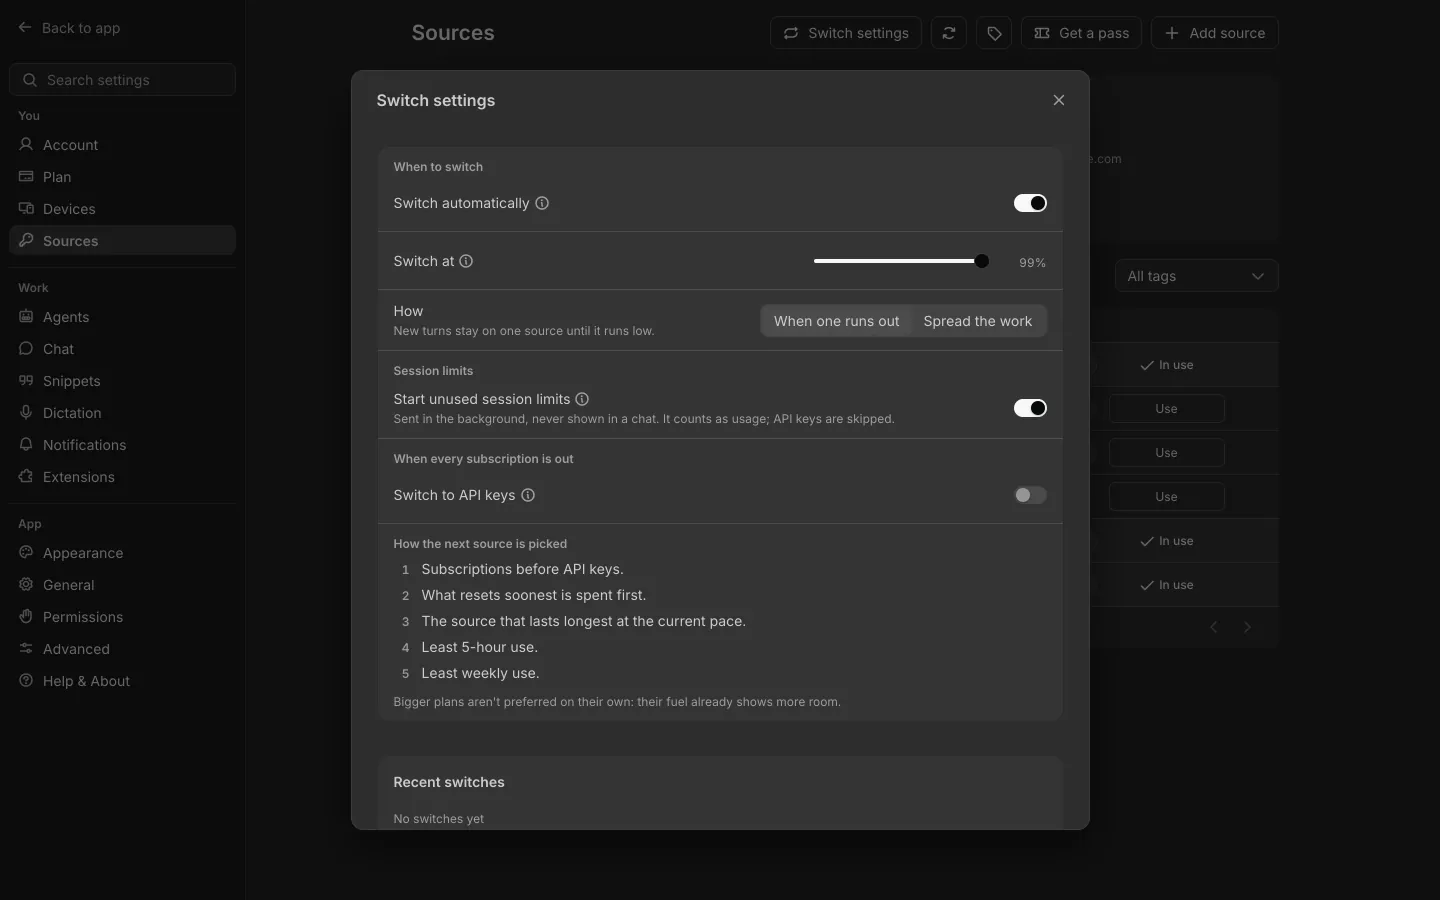Open Extensions settings
Viewport: 1440px width, 900px height.
point(122,477)
